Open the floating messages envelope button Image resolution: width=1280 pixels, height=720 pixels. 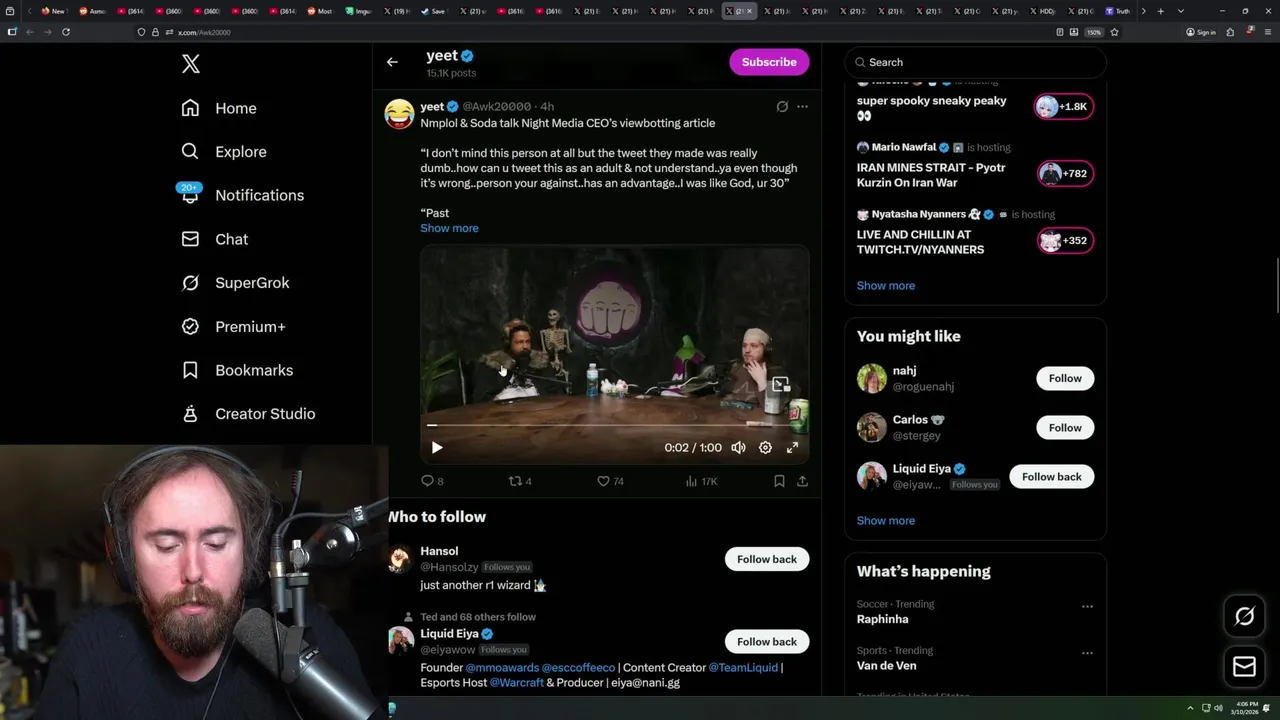coord(1244,667)
